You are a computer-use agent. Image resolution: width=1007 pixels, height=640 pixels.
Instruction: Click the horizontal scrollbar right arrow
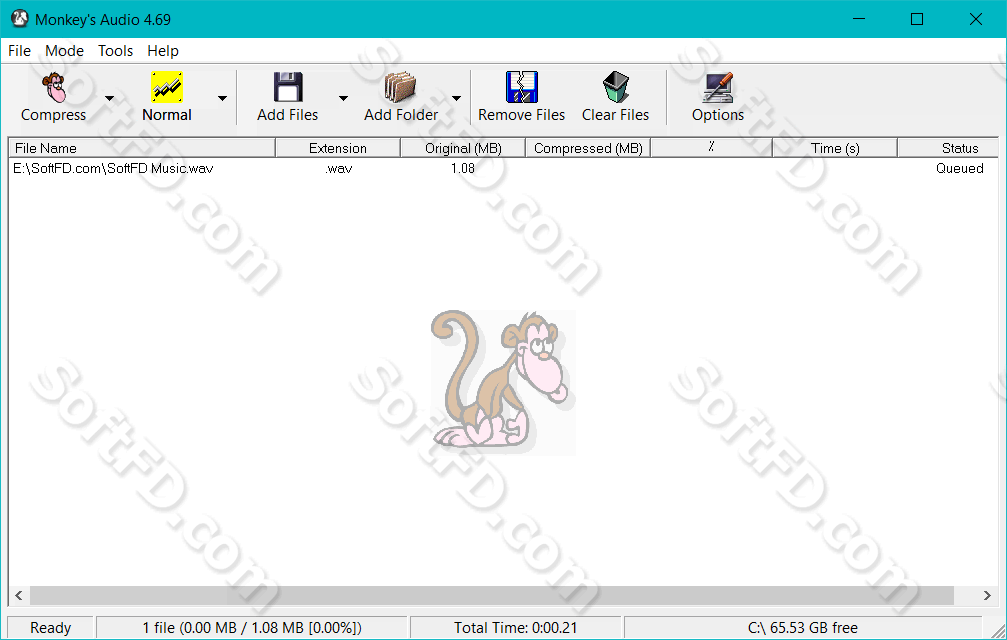[x=987, y=596]
